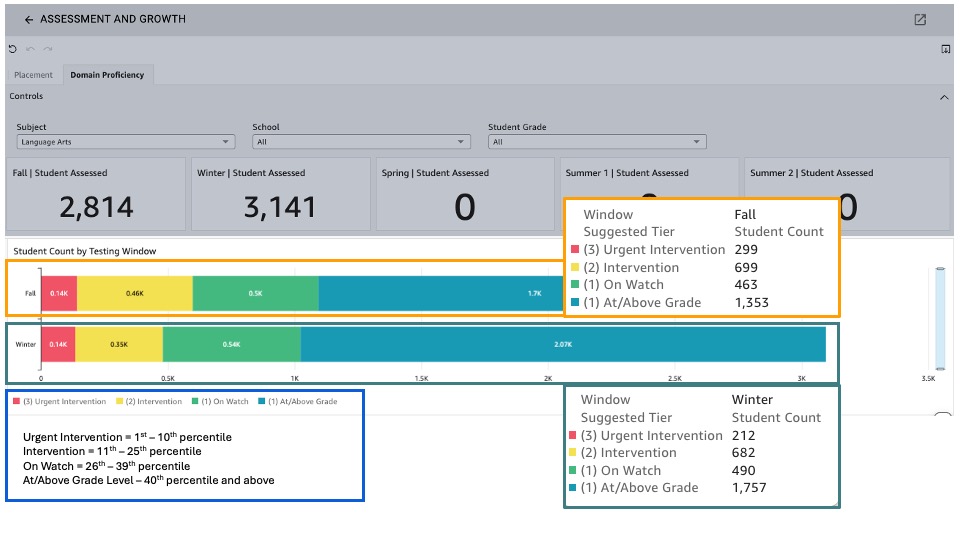Expand the Student Grade dropdown

click(597, 142)
